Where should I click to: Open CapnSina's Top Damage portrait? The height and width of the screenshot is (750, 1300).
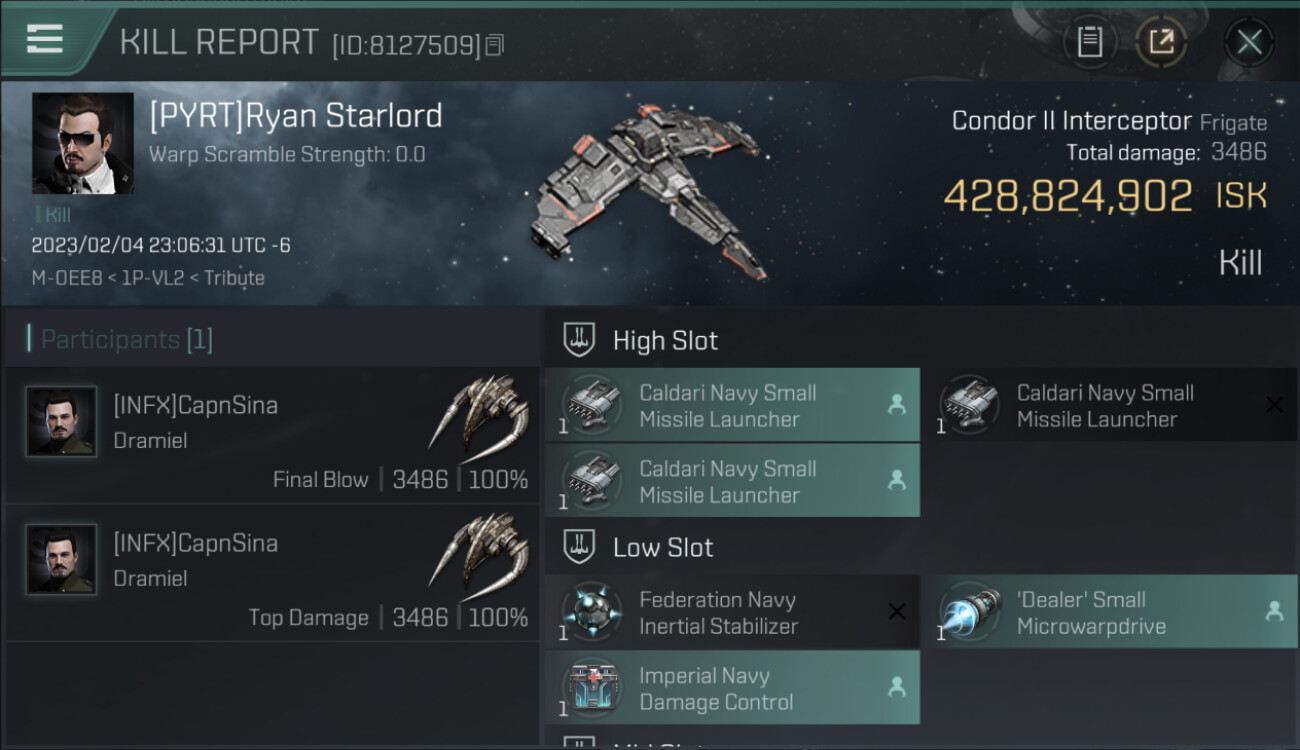(62, 560)
